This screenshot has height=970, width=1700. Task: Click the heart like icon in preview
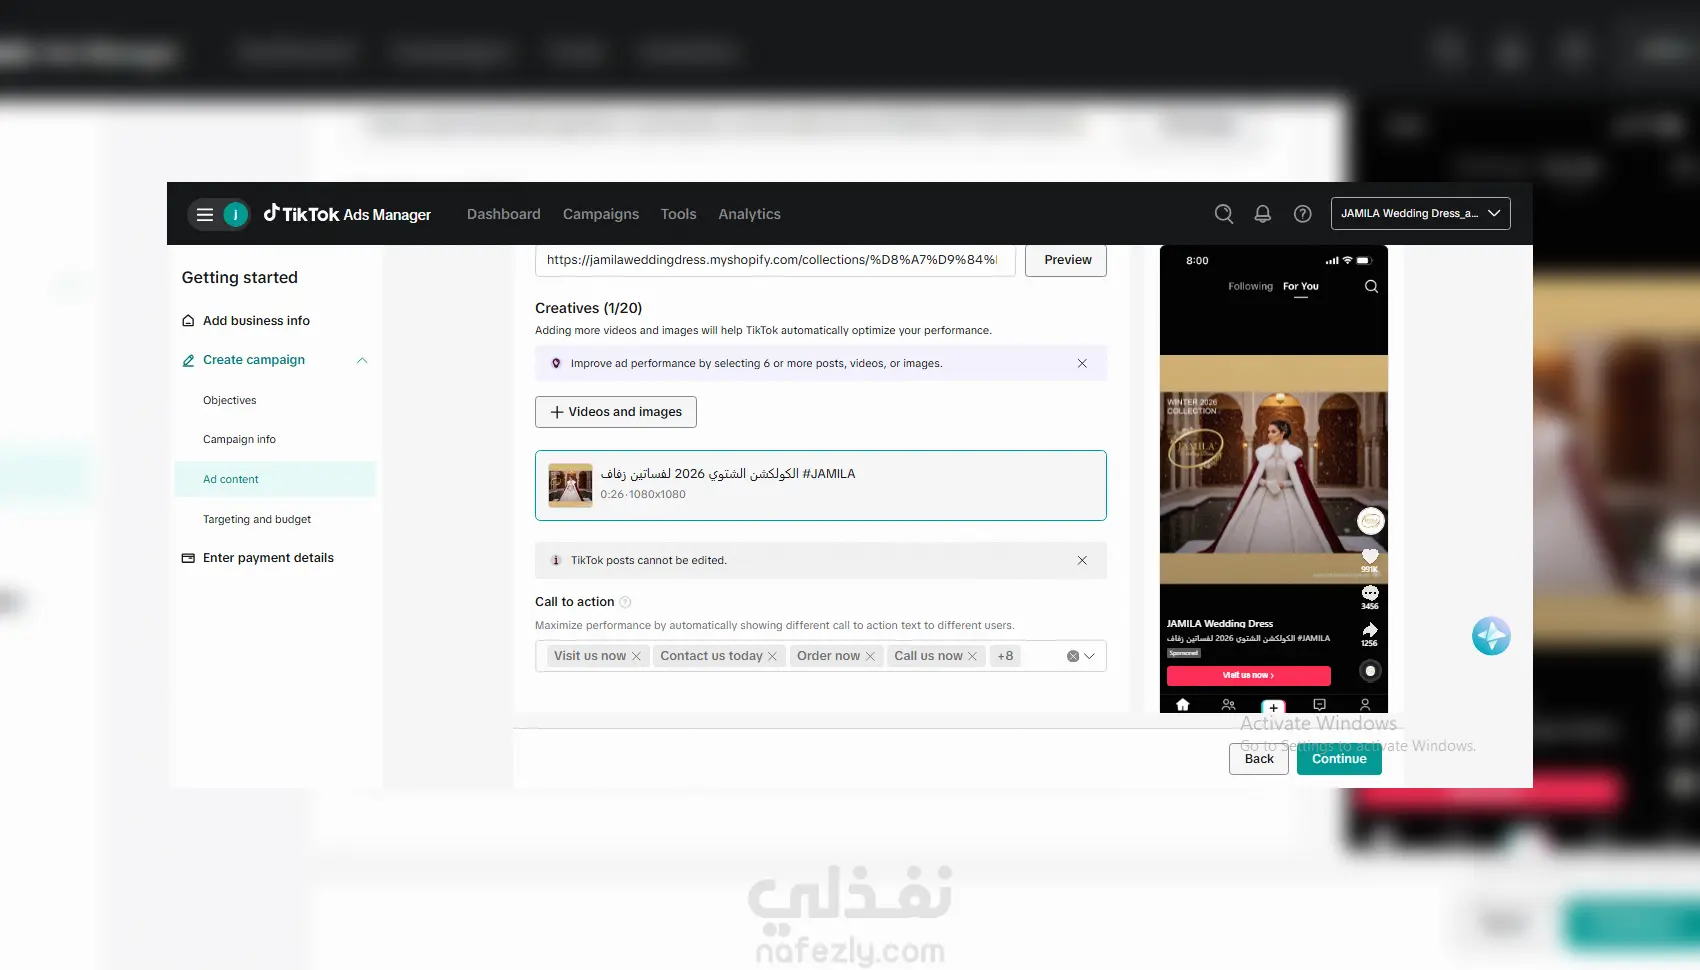coord(1370,556)
